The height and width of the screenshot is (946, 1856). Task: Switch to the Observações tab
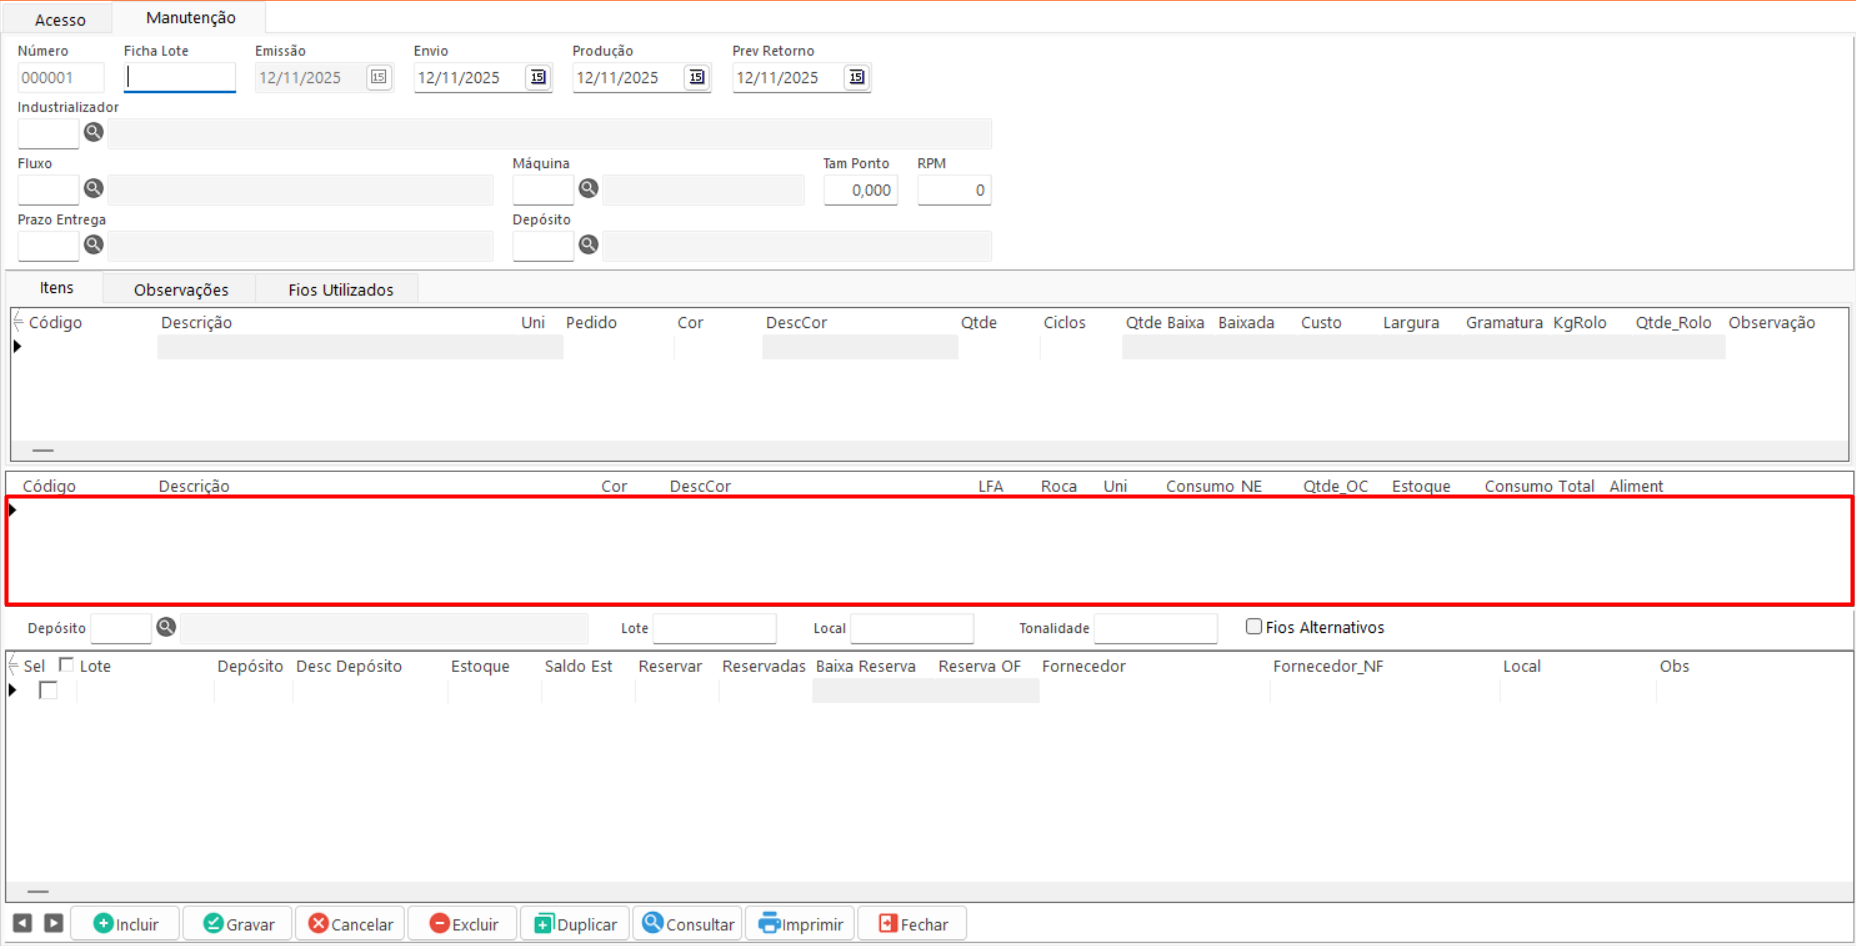point(181,290)
